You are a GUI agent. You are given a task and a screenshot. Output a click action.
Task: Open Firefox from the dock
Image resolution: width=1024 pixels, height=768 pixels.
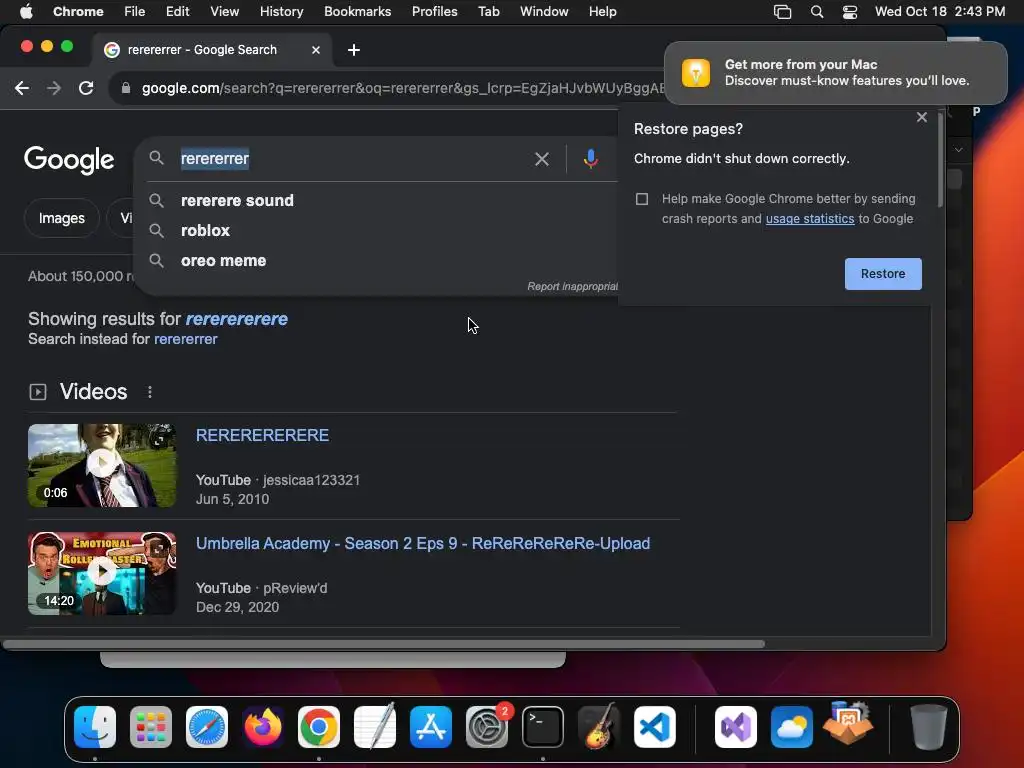(x=263, y=727)
